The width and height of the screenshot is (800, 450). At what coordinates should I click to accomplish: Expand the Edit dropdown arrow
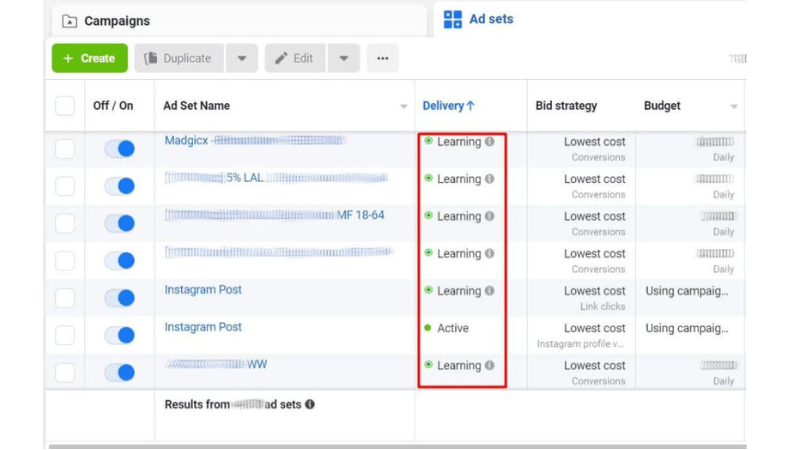[343, 58]
